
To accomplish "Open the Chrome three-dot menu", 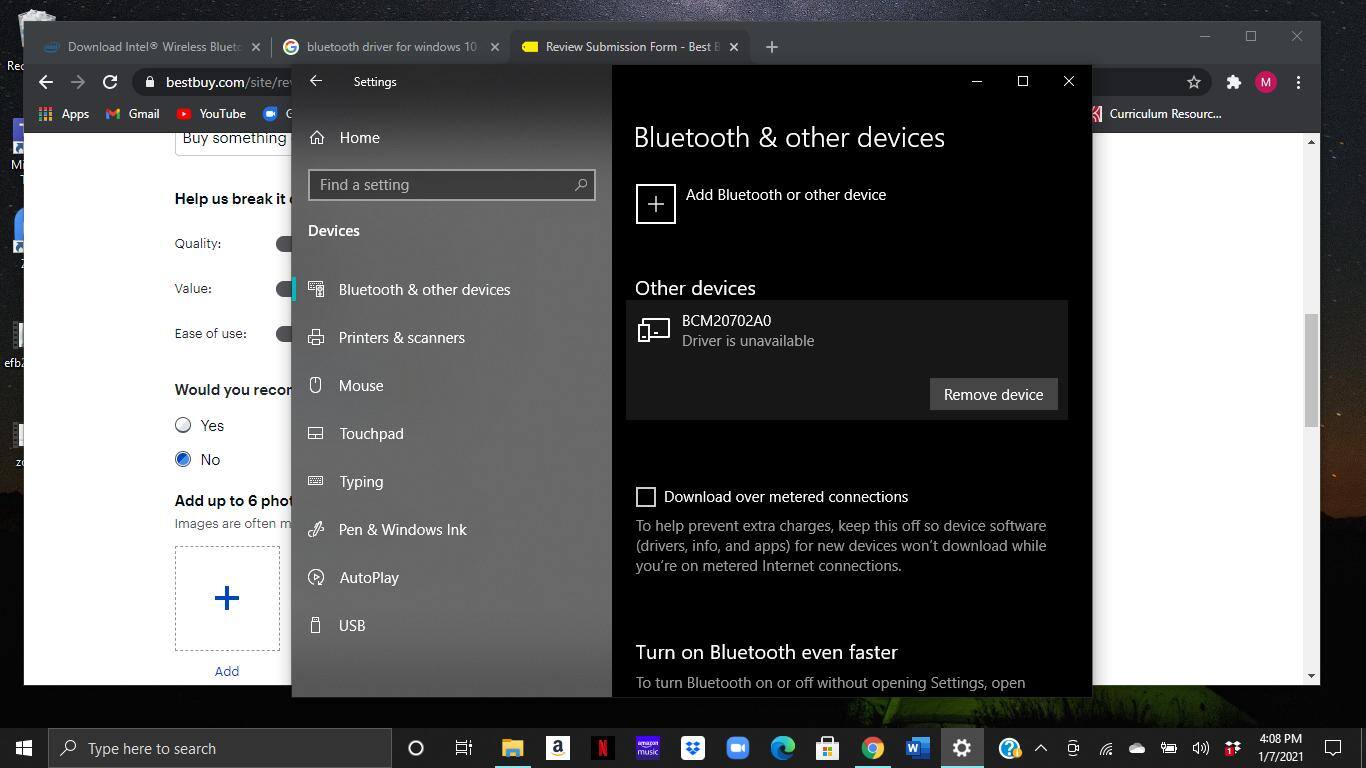I will click(1298, 82).
